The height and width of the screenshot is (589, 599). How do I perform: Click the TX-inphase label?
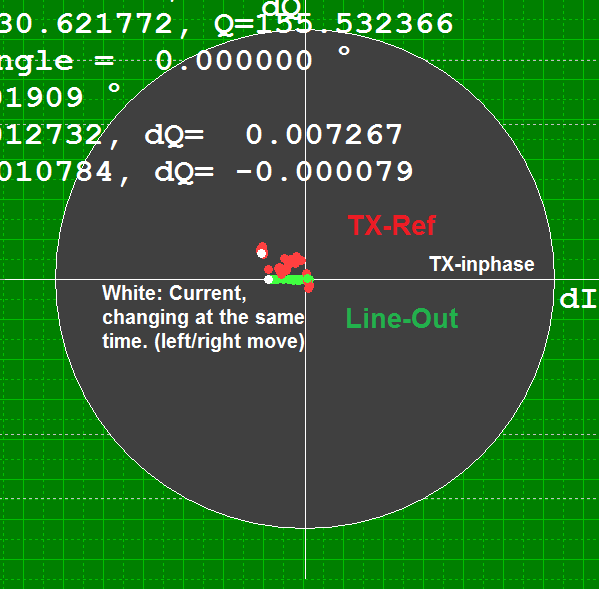tap(482, 264)
